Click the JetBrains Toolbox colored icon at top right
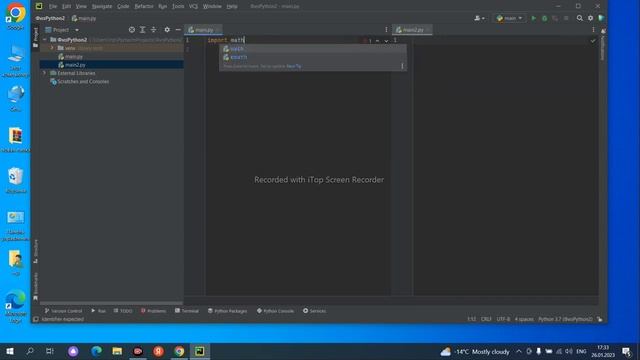 point(601,18)
